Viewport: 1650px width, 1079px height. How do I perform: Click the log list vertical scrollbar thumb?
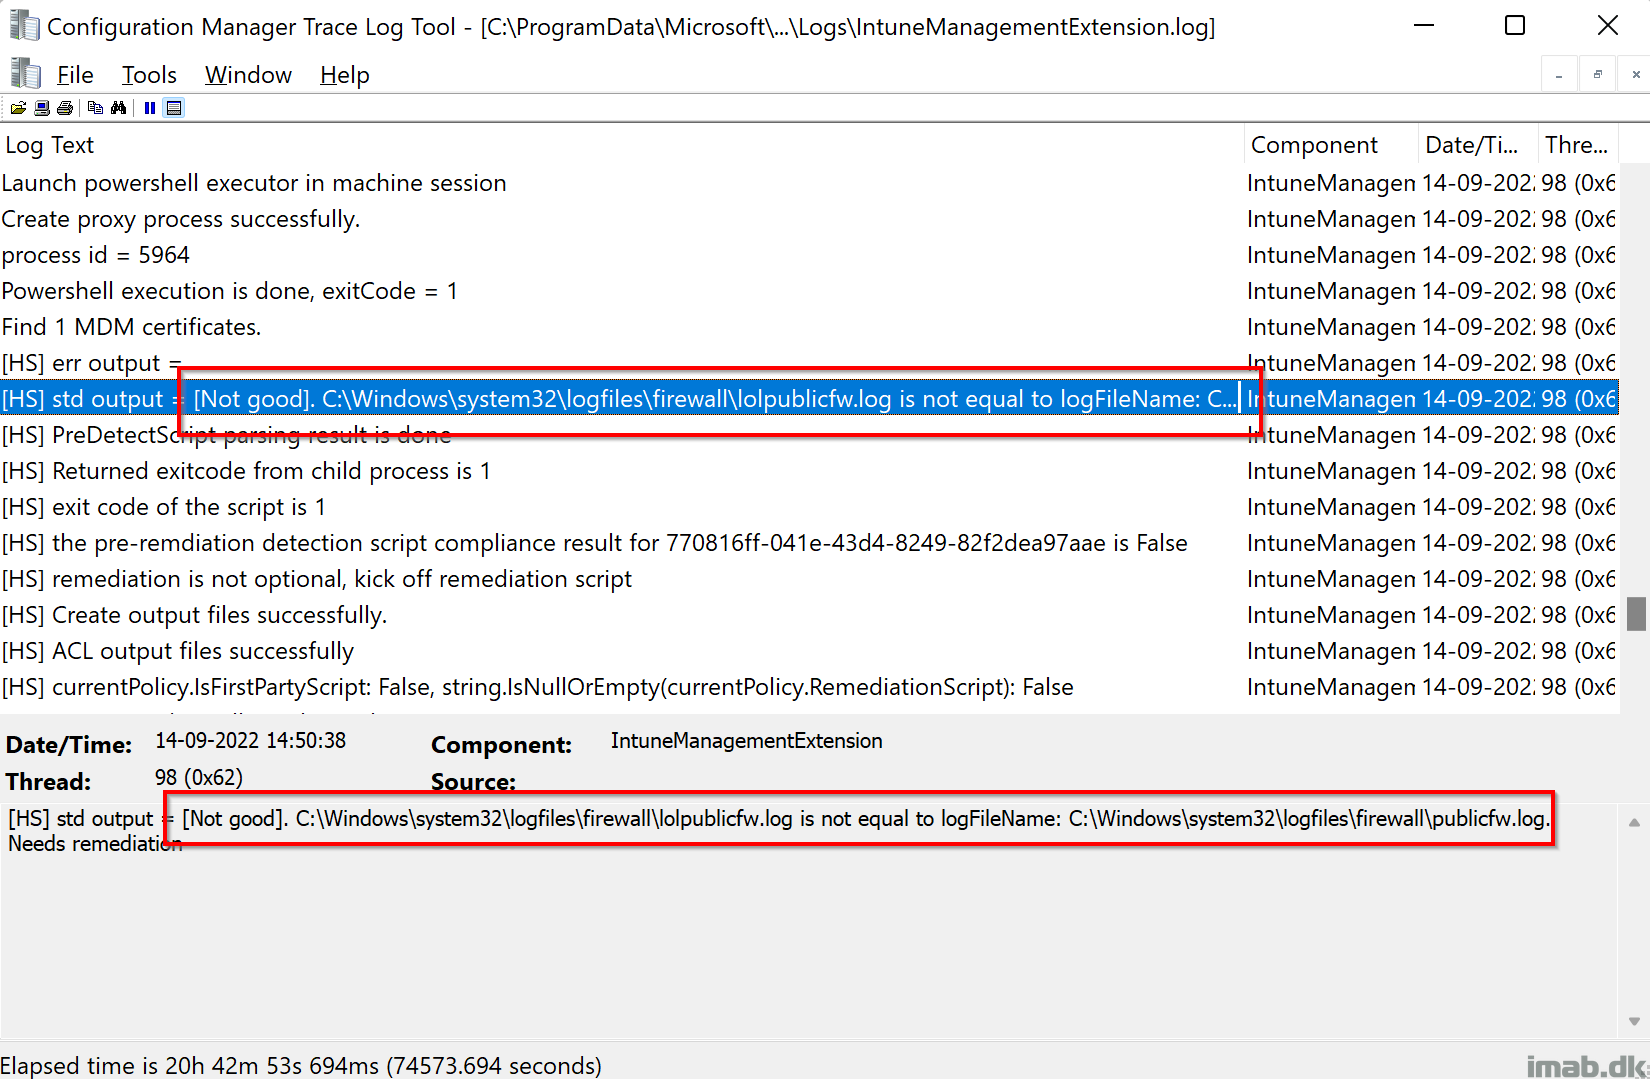click(x=1636, y=614)
